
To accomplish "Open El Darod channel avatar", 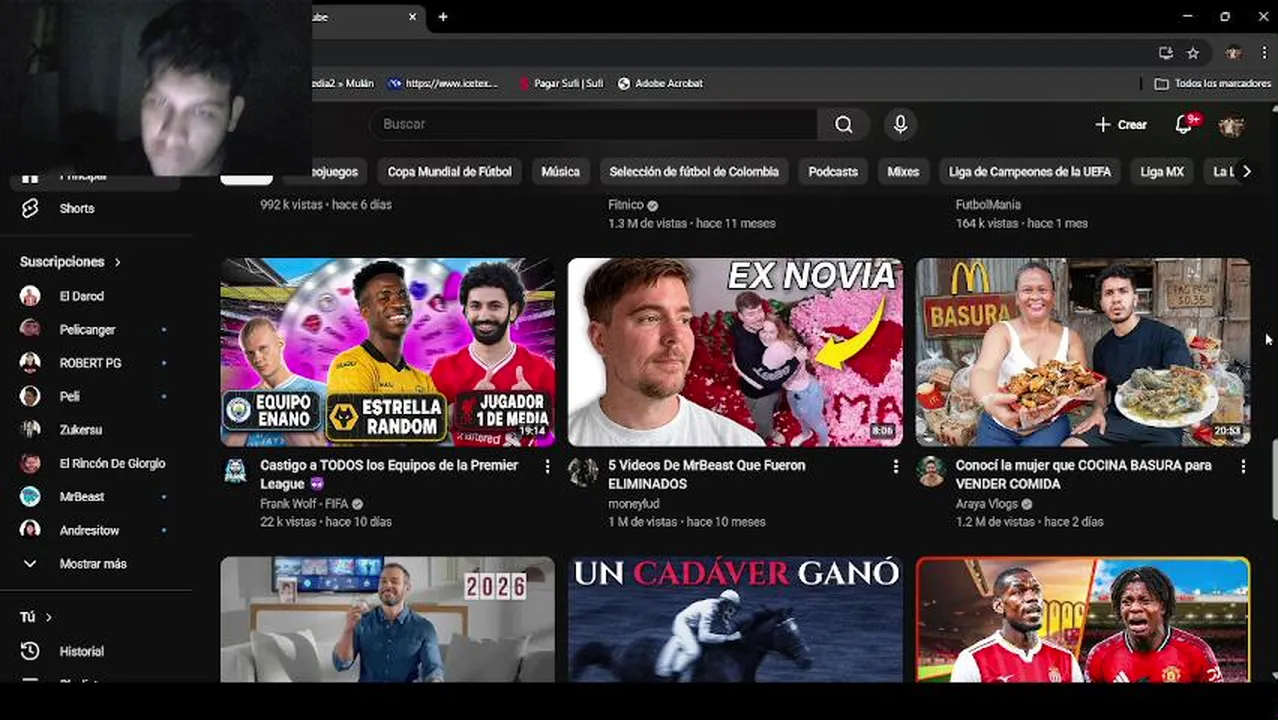I will (30, 296).
